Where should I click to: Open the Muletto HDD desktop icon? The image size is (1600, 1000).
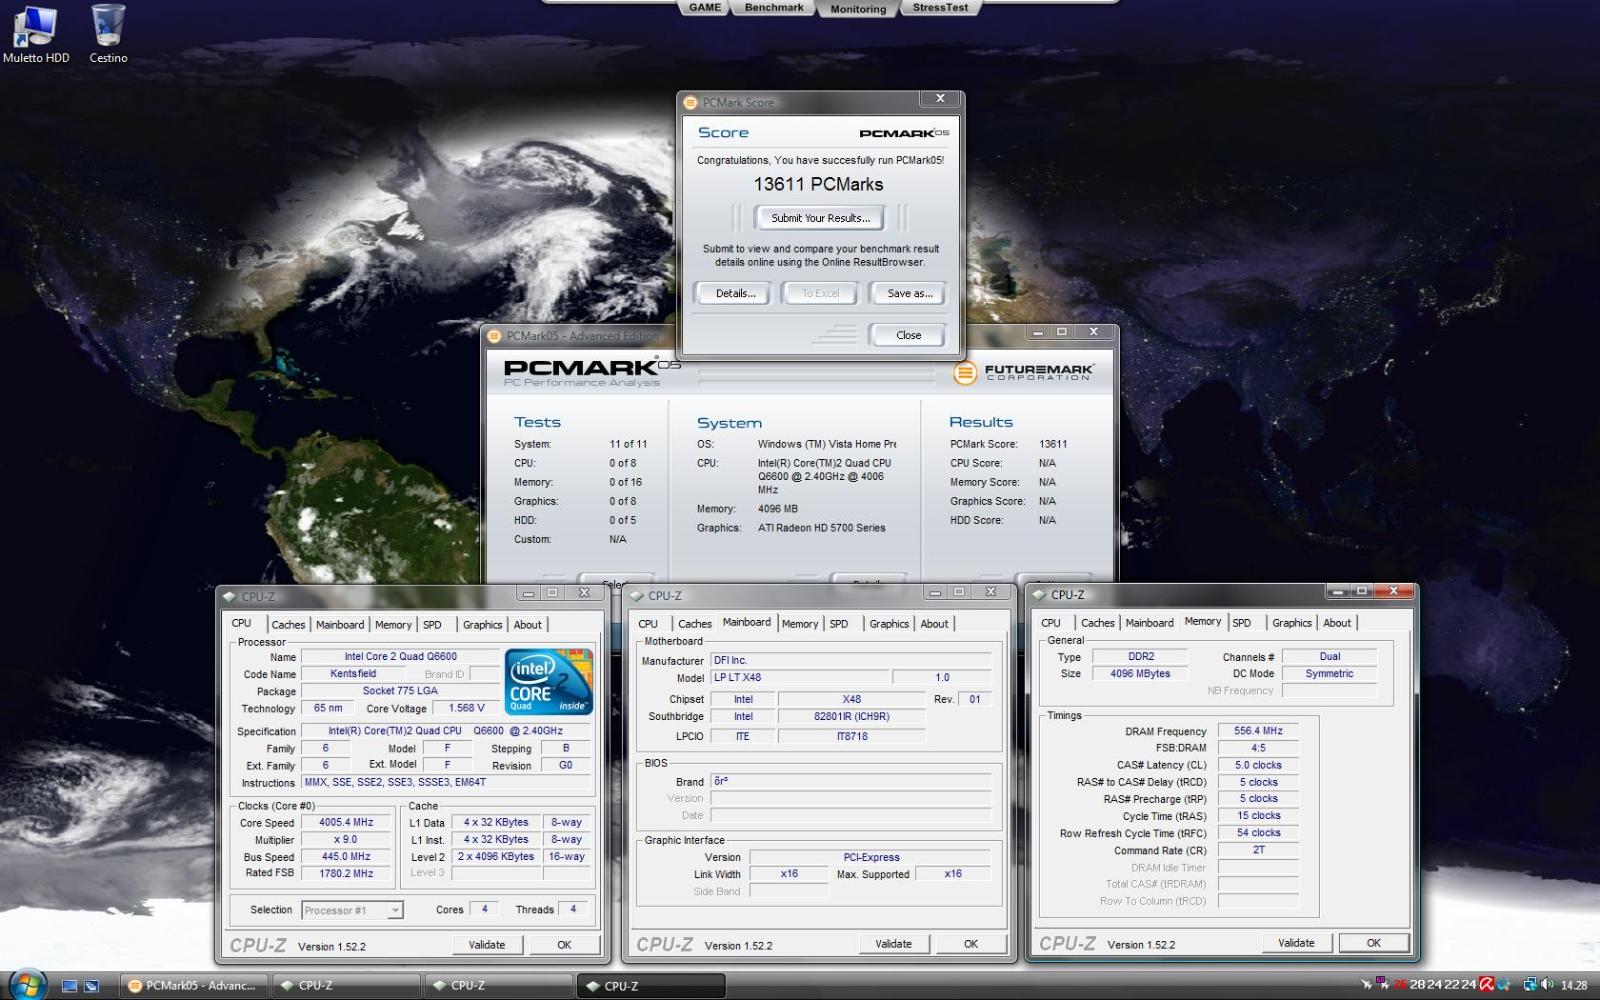click(35, 34)
